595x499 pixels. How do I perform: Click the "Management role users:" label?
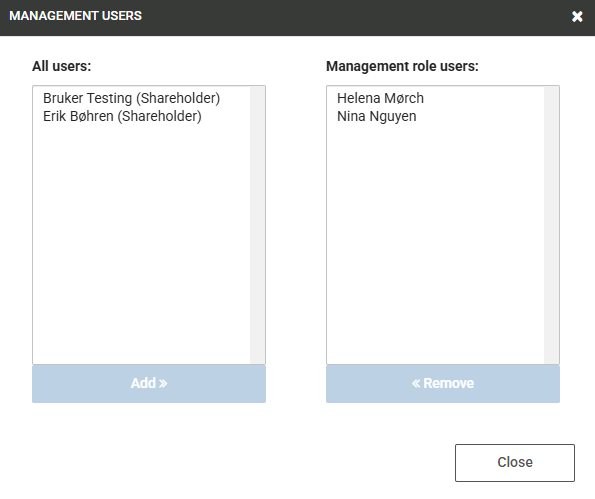tap(402, 66)
